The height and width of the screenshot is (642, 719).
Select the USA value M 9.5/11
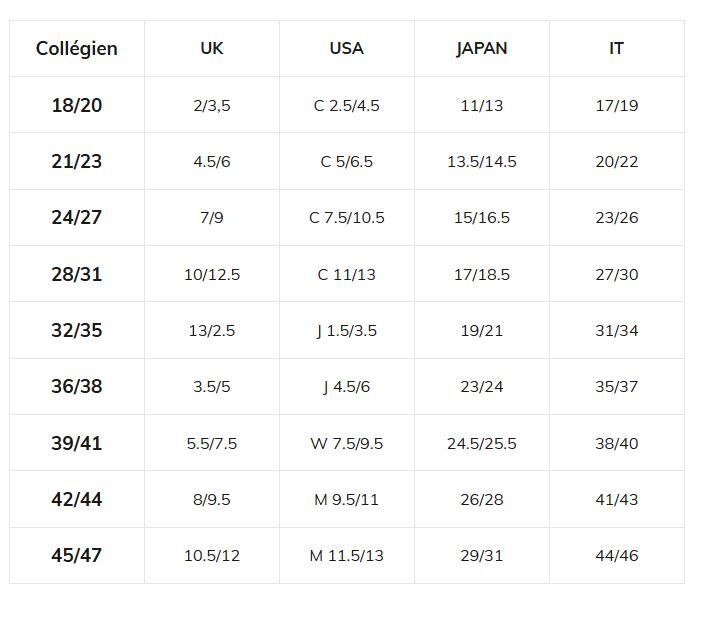(x=347, y=499)
